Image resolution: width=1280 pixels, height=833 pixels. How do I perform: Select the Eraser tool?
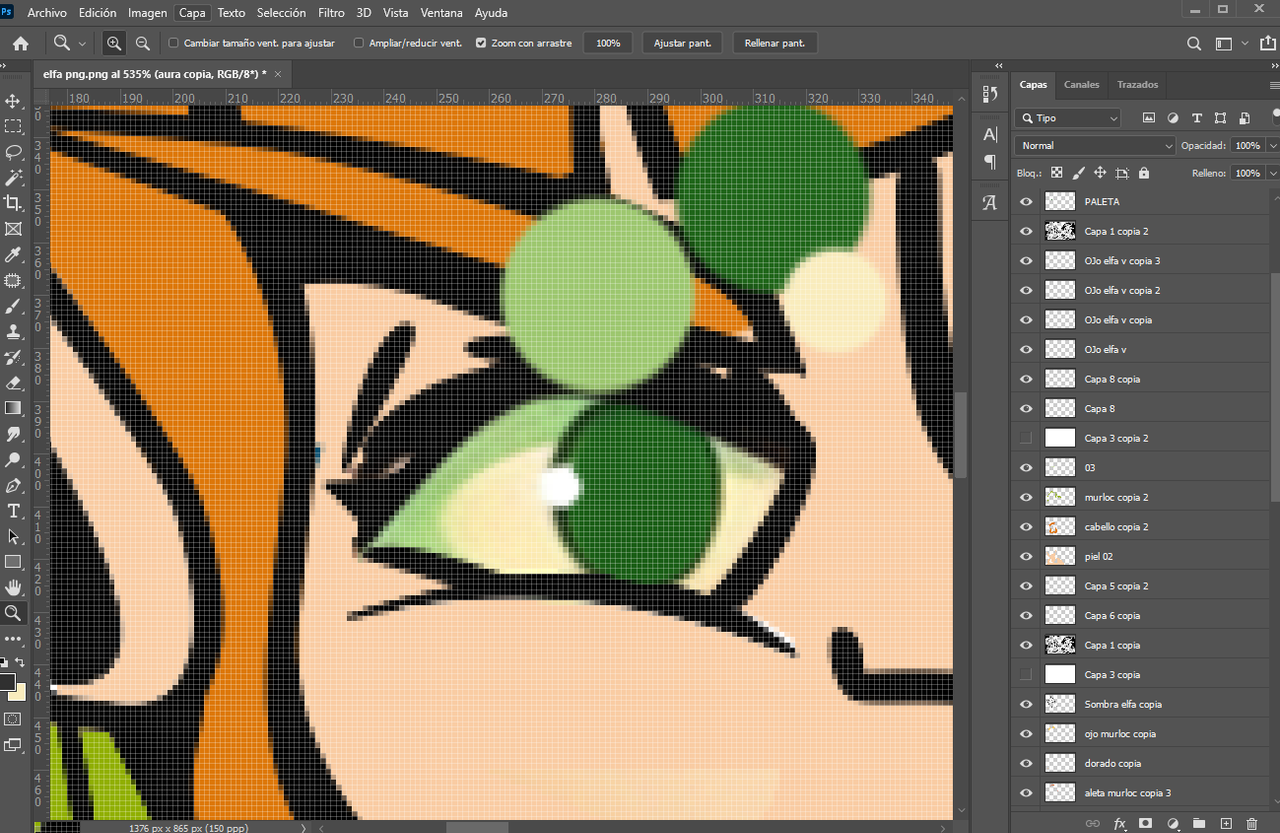(x=14, y=383)
